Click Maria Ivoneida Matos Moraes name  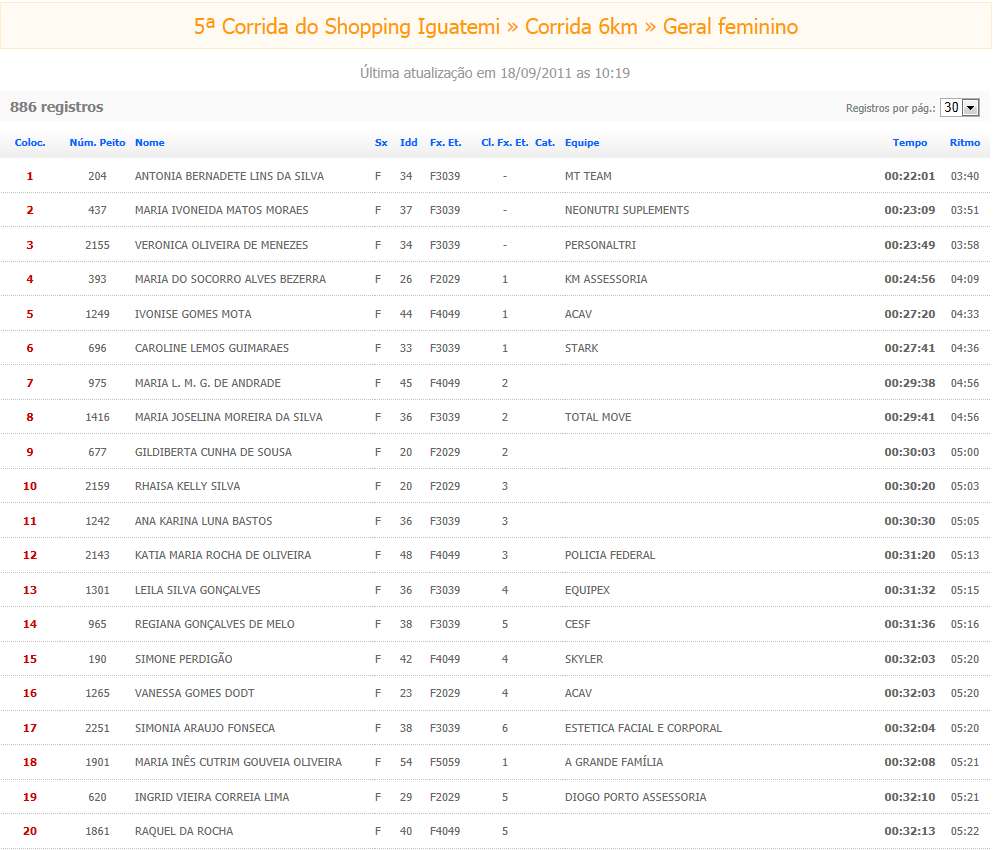pyautogui.click(x=221, y=210)
